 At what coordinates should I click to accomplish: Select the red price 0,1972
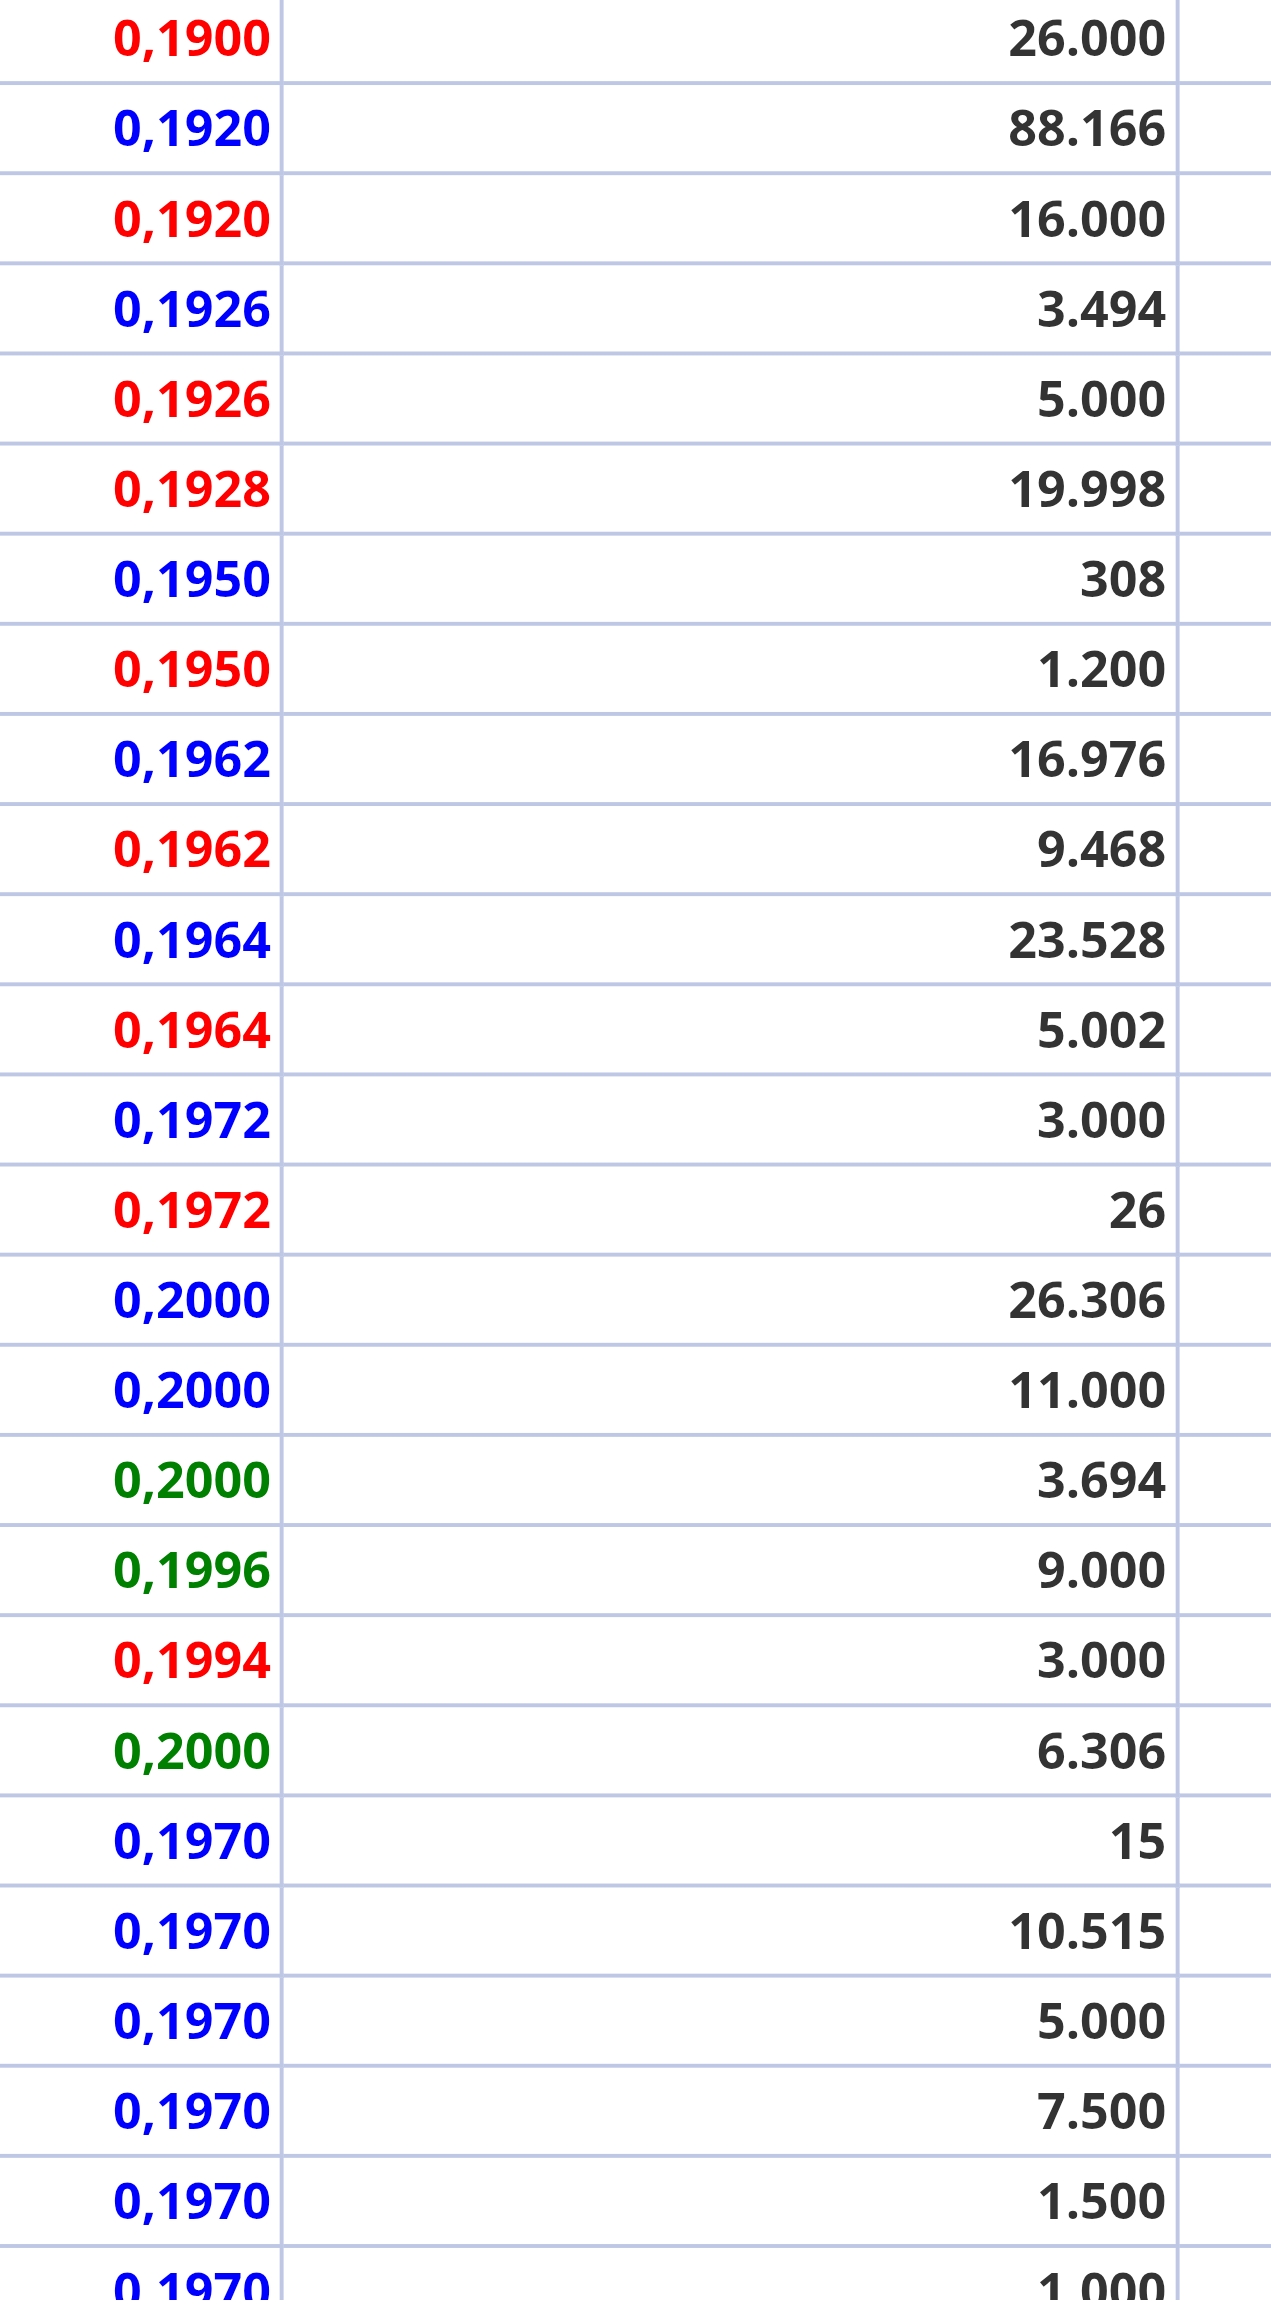[x=192, y=1211]
